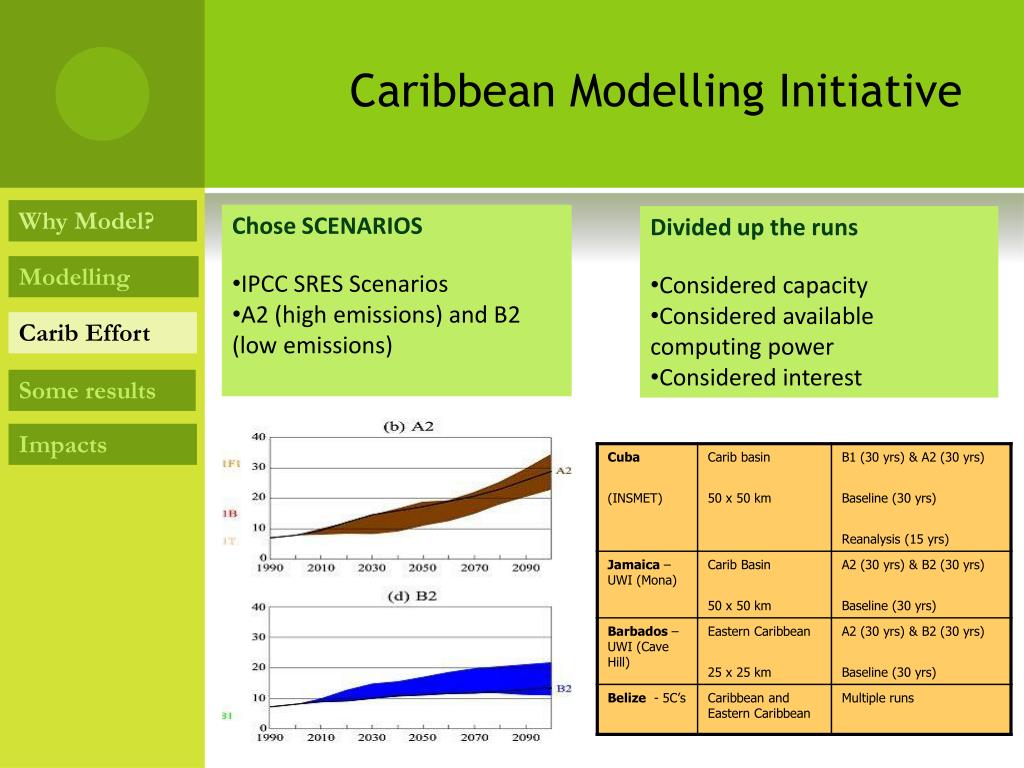Click the Jamaica – UWI (Mona) cell
The height and width of the screenshot is (768, 1024).
[648, 585]
